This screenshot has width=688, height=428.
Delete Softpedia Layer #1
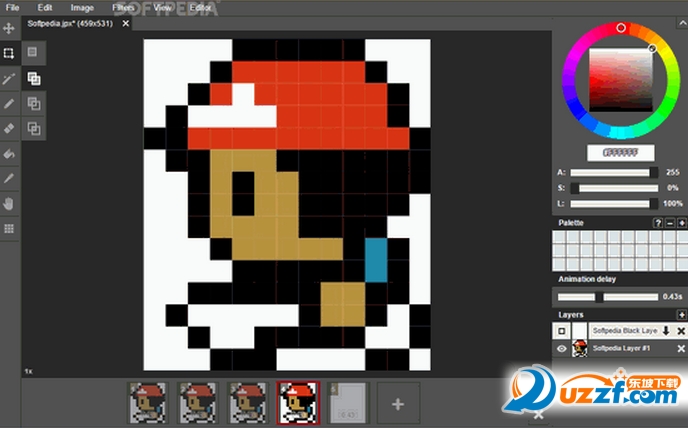[681, 349]
